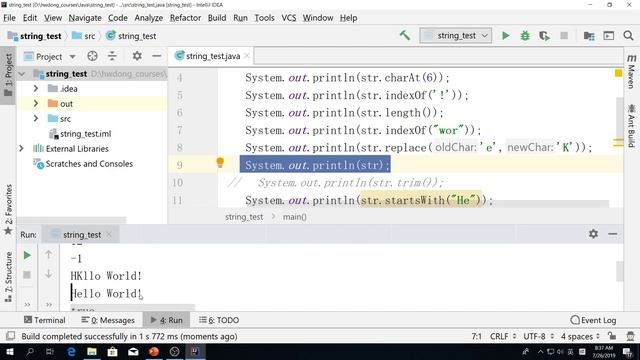The height and width of the screenshot is (360, 640).
Task: Change file encoding UTF-8
Action: click(538, 336)
